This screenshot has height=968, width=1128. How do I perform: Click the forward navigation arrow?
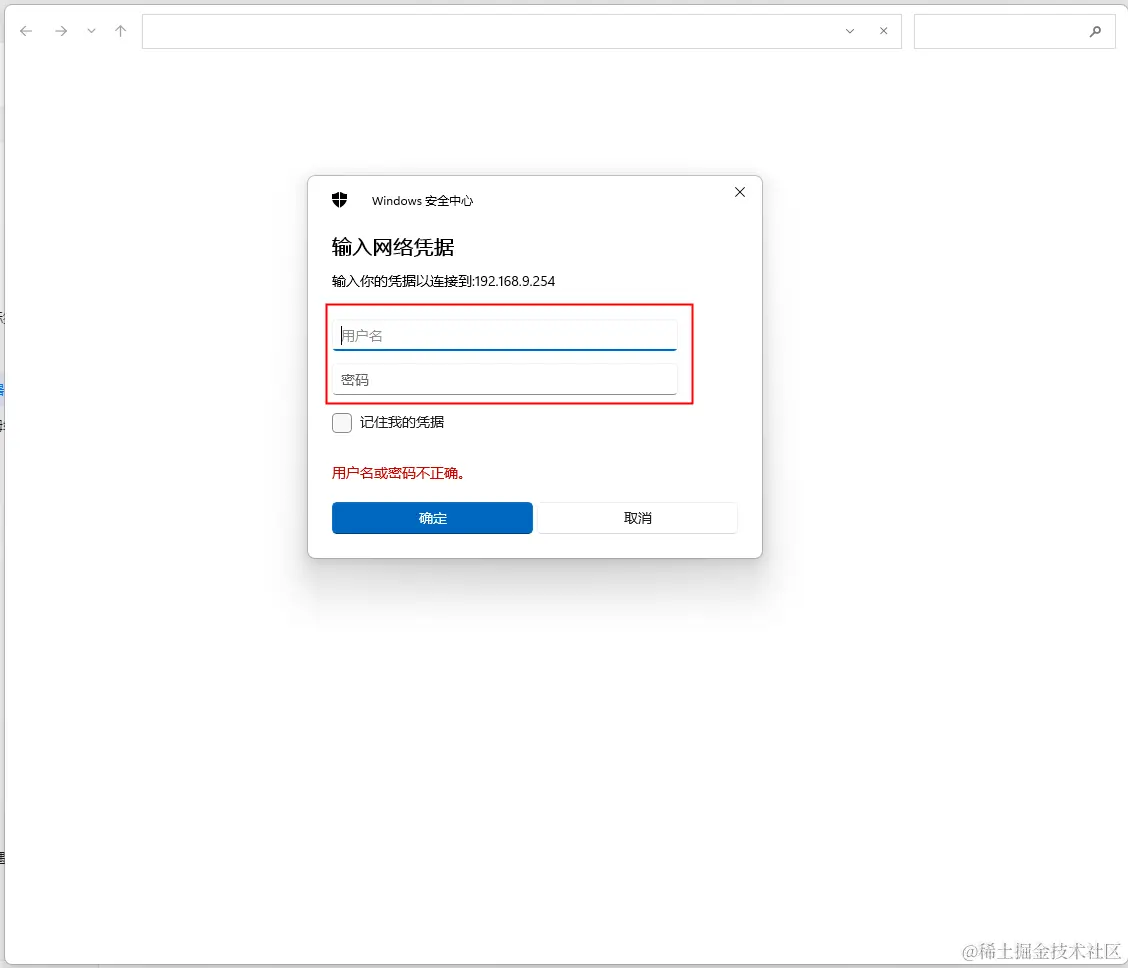61,31
